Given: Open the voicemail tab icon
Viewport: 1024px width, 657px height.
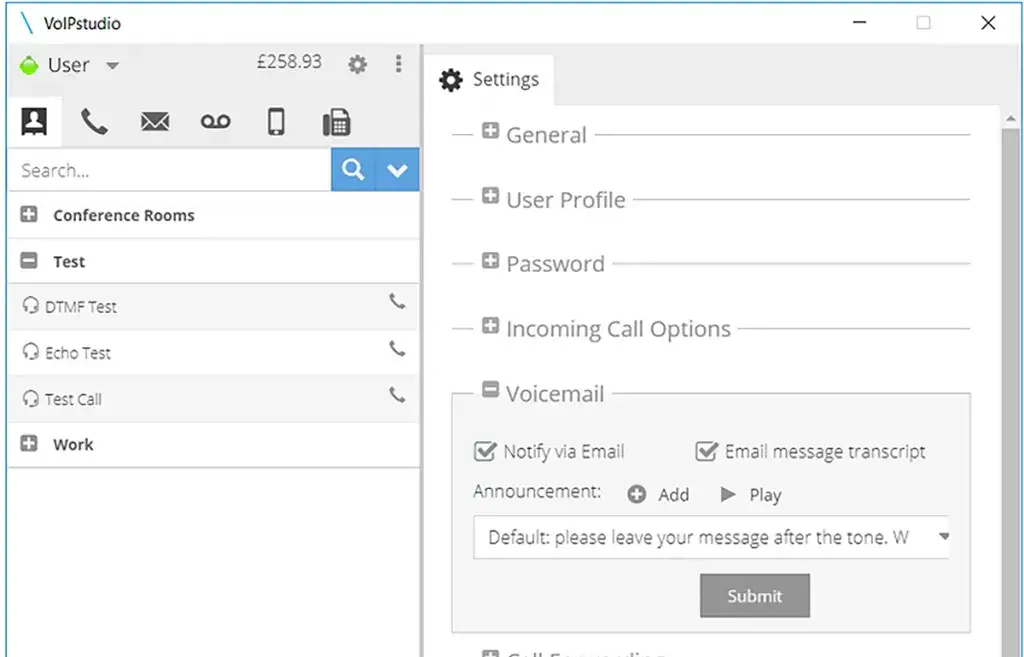Looking at the screenshot, I should click(x=215, y=123).
